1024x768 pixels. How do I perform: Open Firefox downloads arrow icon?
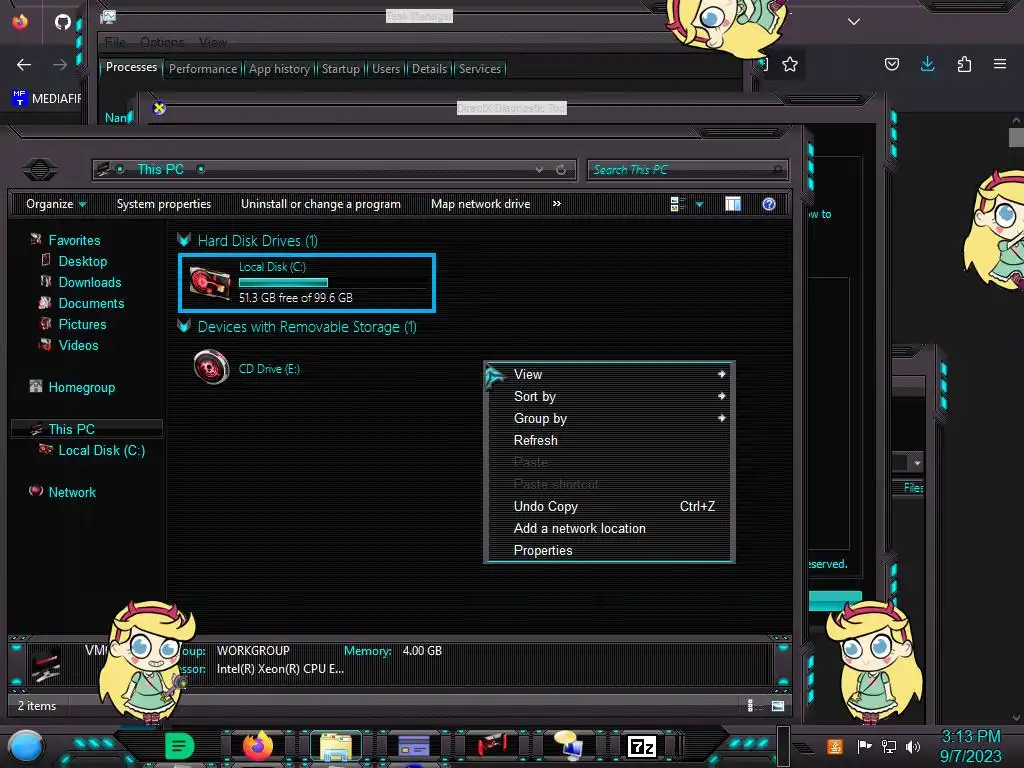click(x=927, y=64)
